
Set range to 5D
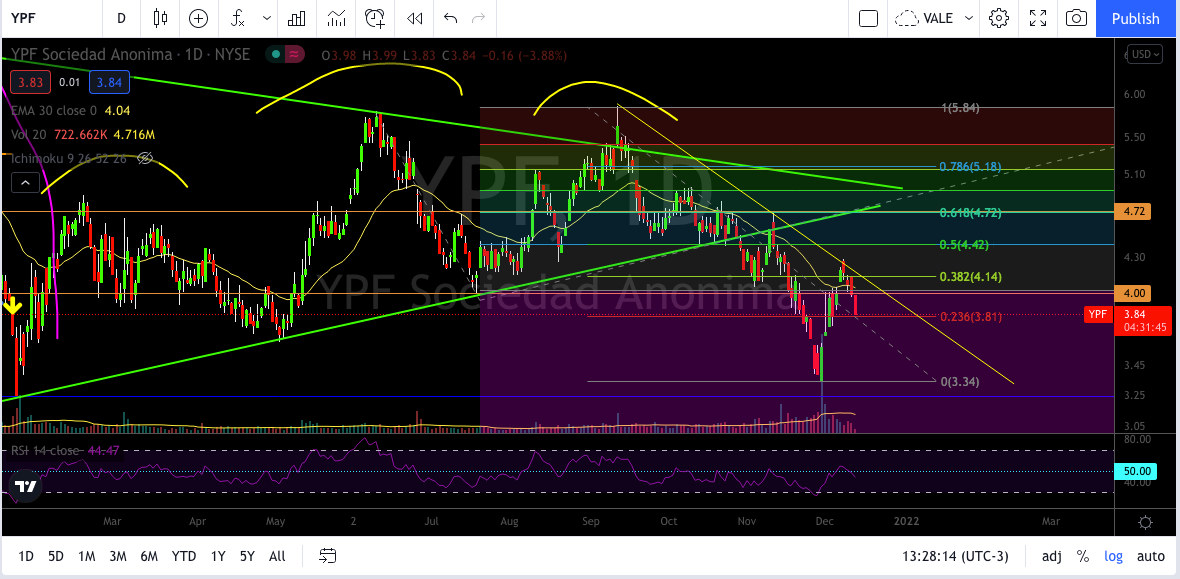[56, 556]
